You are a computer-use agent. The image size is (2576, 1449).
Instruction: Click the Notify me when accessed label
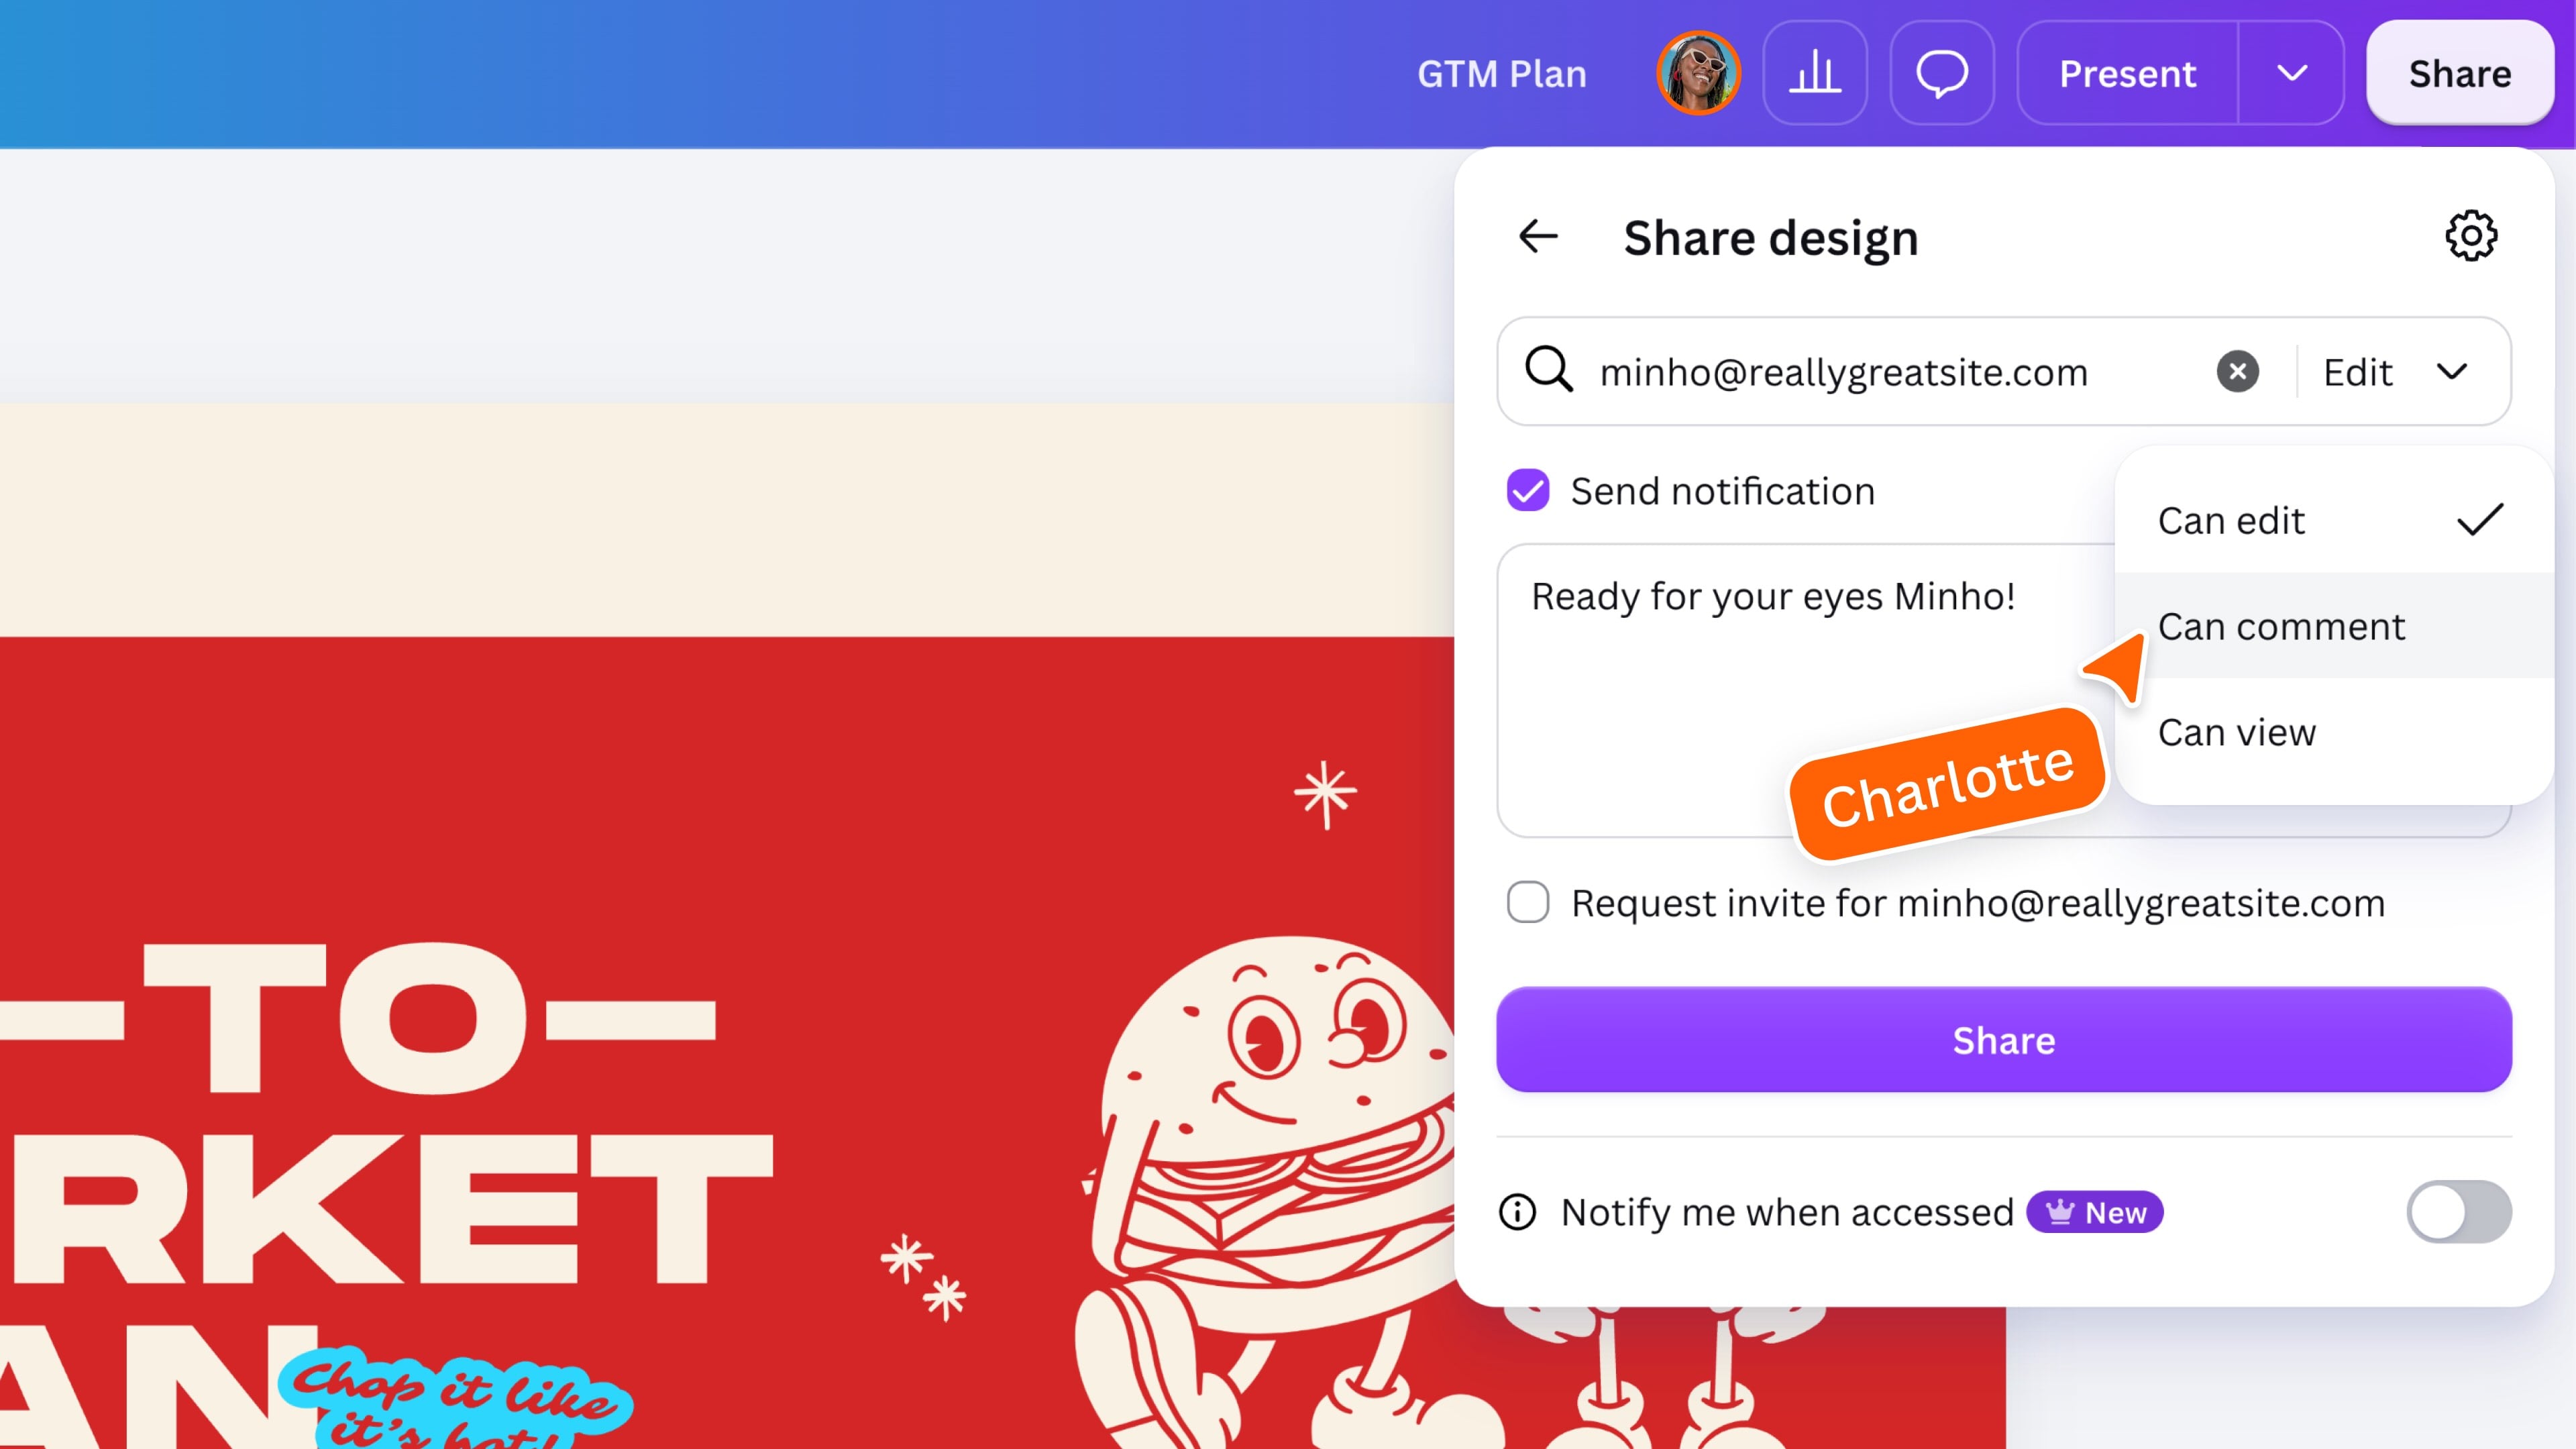tap(1787, 1212)
